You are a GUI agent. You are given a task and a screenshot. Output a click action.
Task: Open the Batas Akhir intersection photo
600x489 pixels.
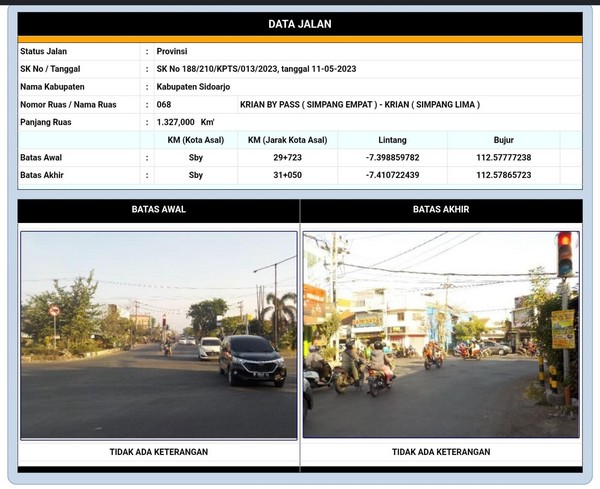(x=441, y=335)
